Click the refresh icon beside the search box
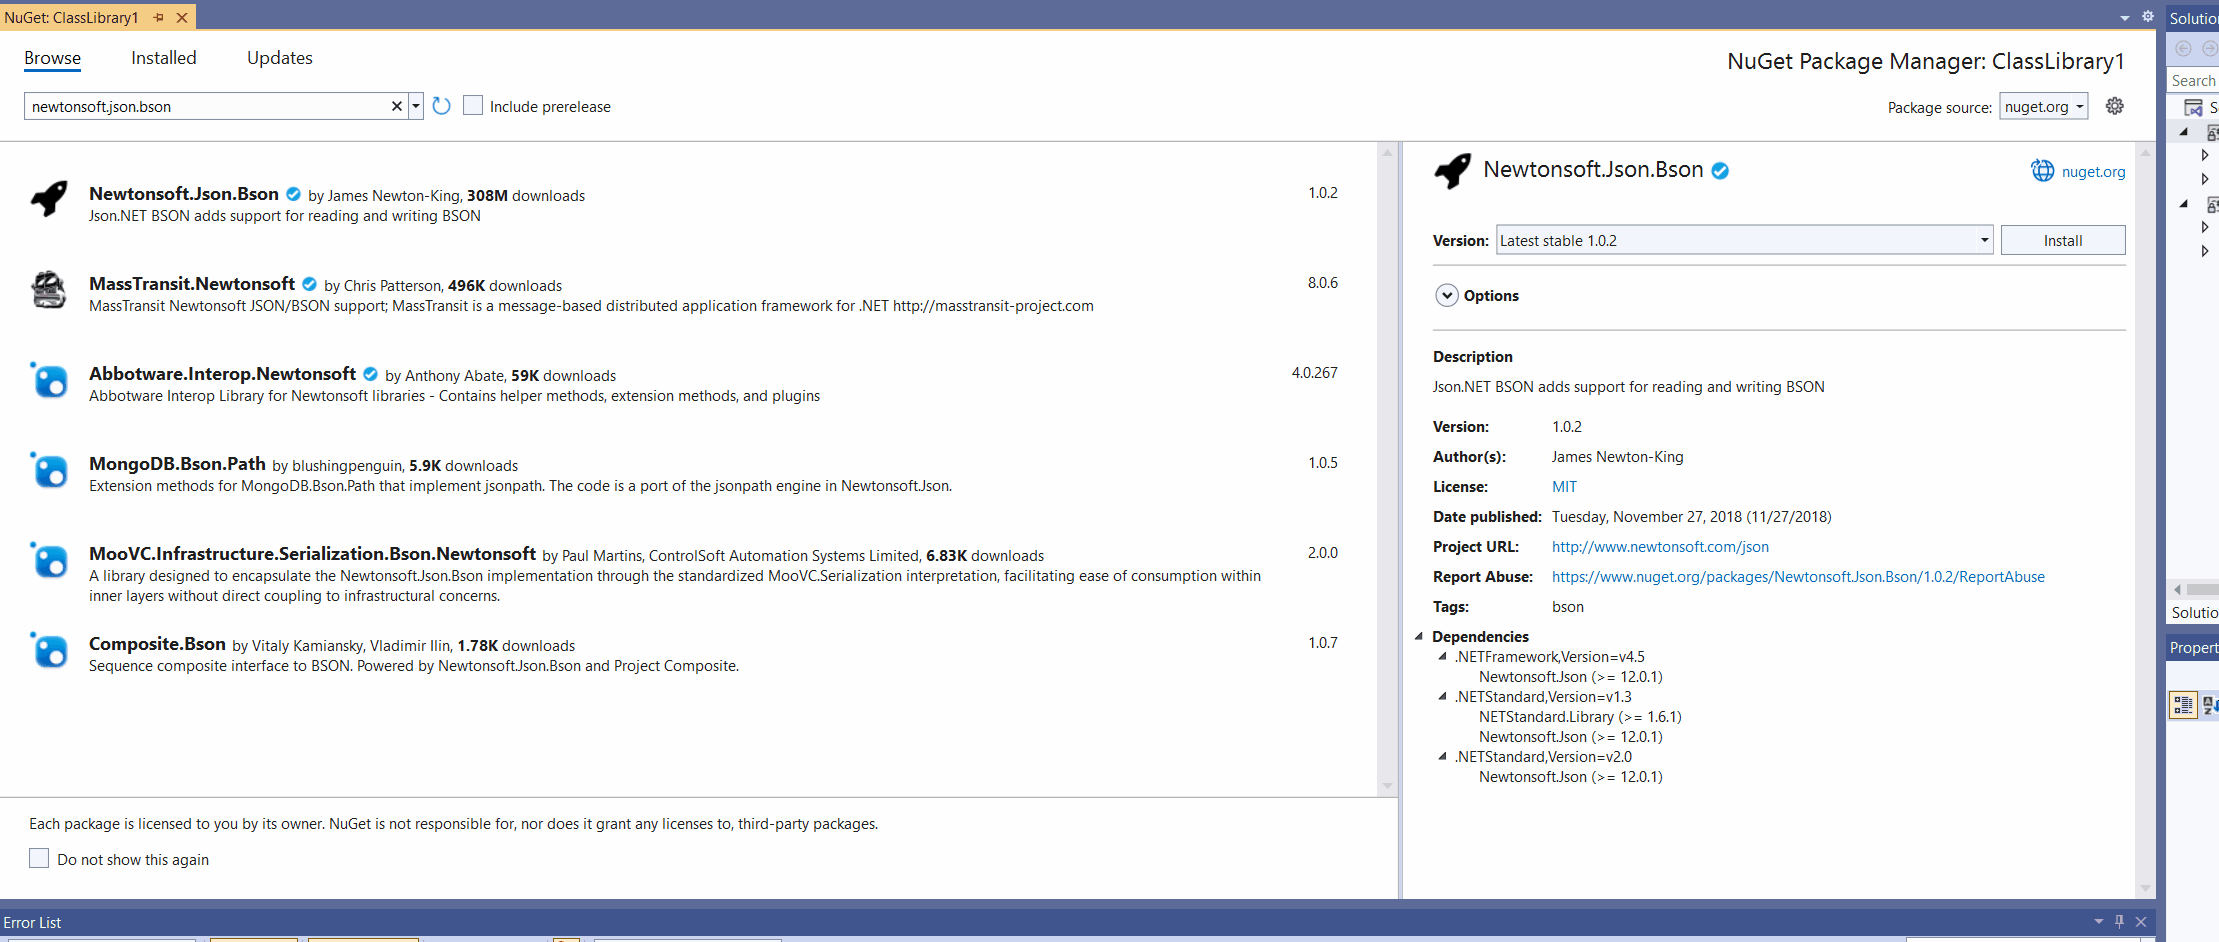Screen dimensions: 2219x942 point(441,106)
